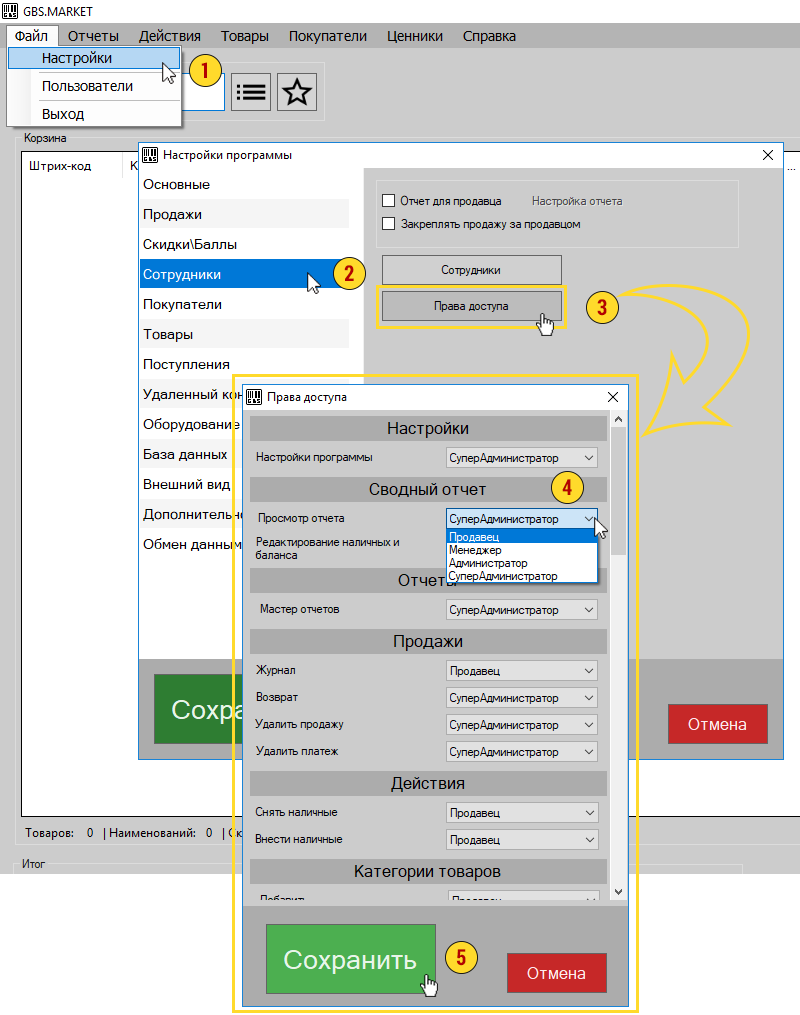Click 'Настройка отчета' link
This screenshot has height=1015, width=800.
[x=577, y=201]
